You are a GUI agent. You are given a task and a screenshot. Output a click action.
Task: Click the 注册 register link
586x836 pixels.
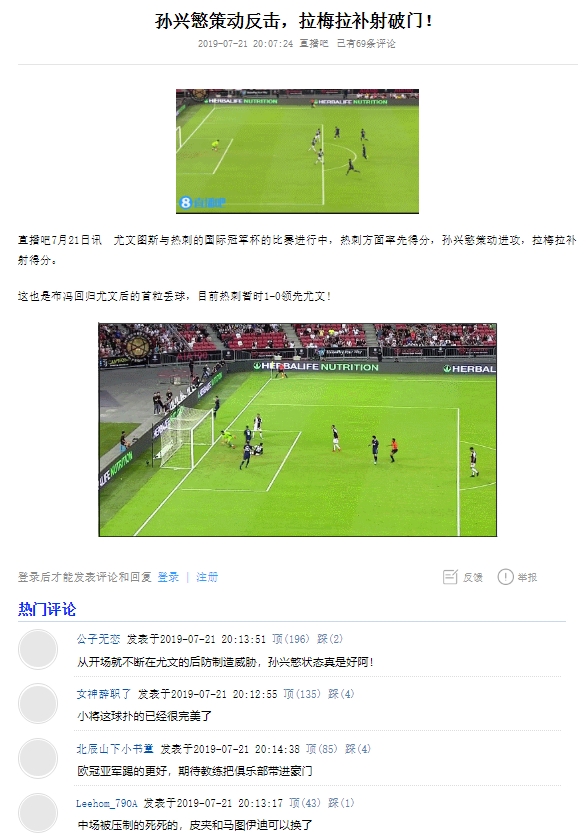(207, 577)
